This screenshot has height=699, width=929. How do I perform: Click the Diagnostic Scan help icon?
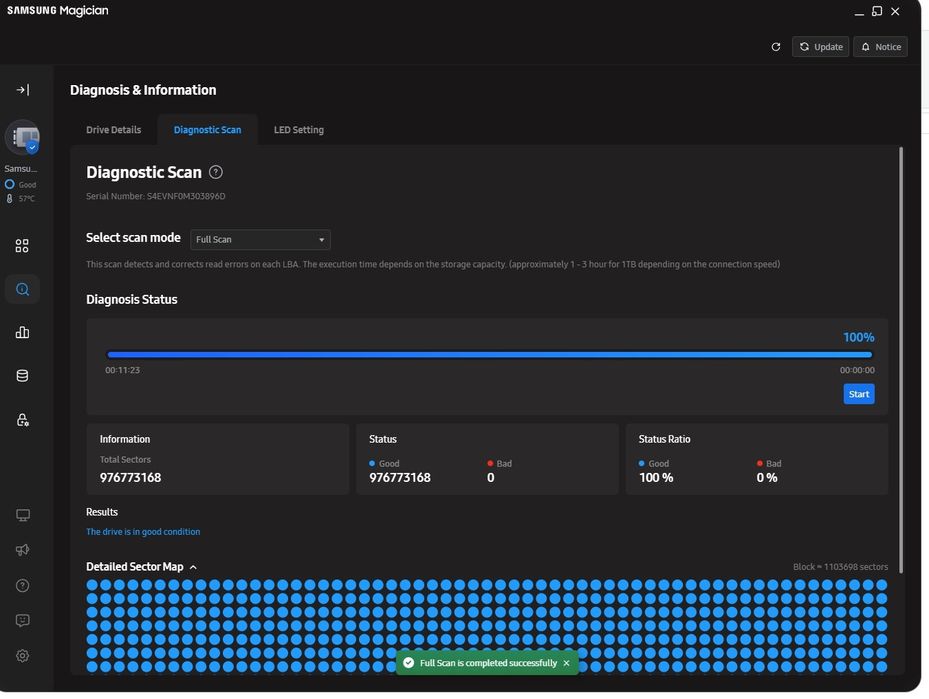[216, 172]
